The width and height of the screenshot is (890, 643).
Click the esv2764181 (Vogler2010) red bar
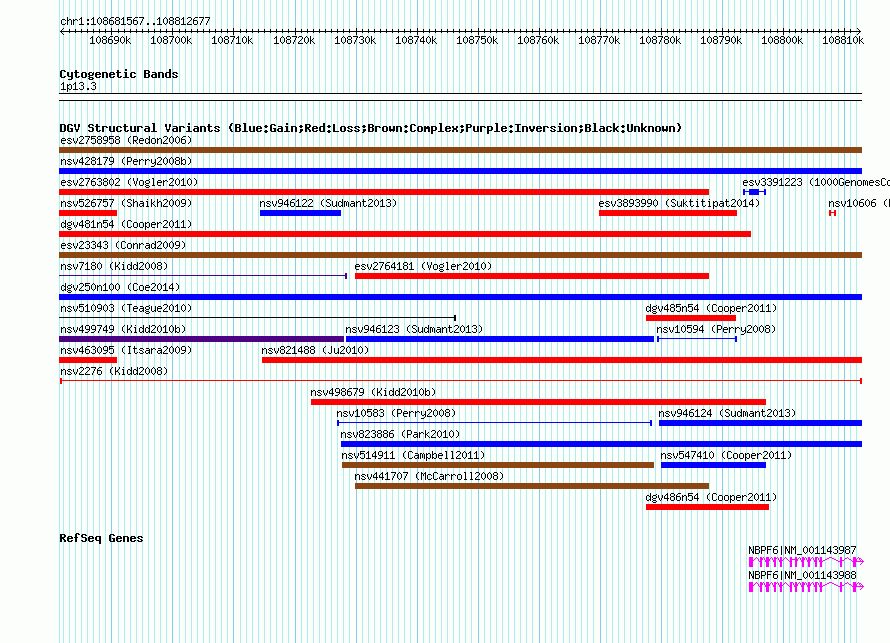point(532,276)
